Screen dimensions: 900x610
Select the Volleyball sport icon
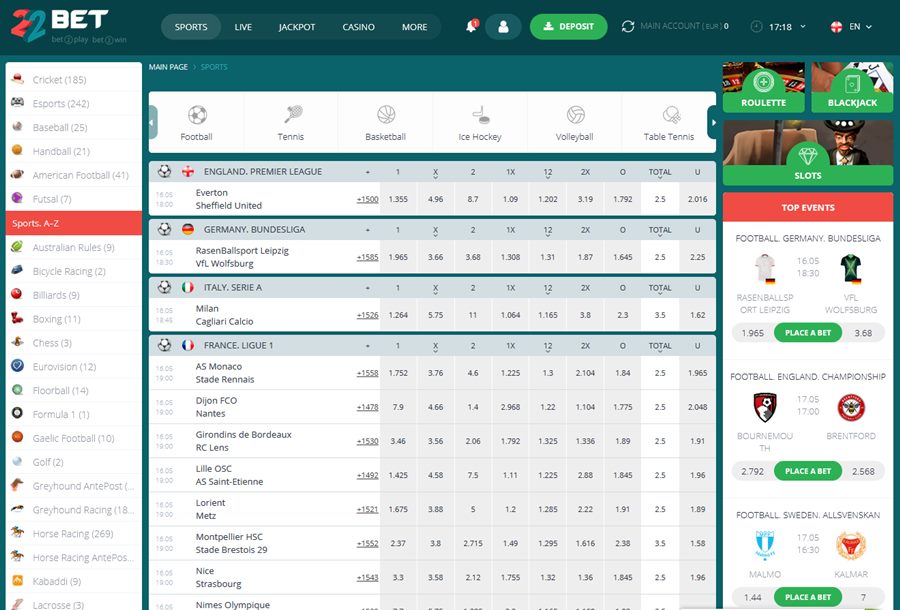point(575,115)
